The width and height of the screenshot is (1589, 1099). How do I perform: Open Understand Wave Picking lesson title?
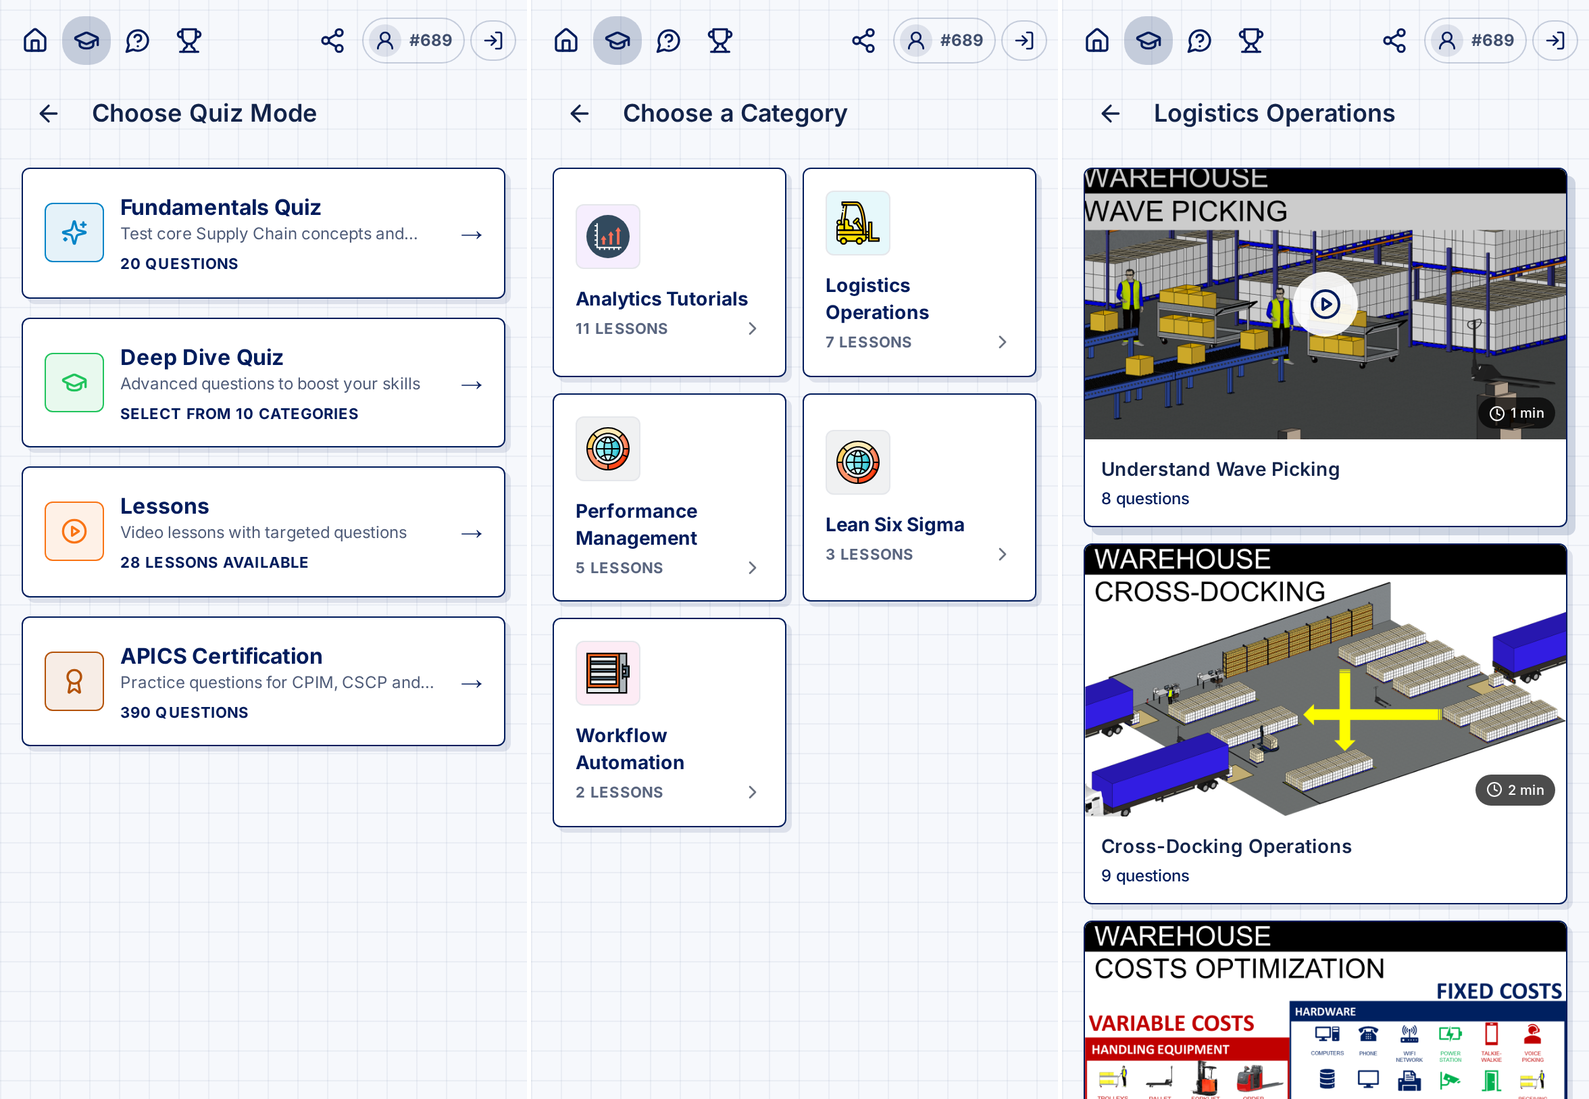(1220, 469)
